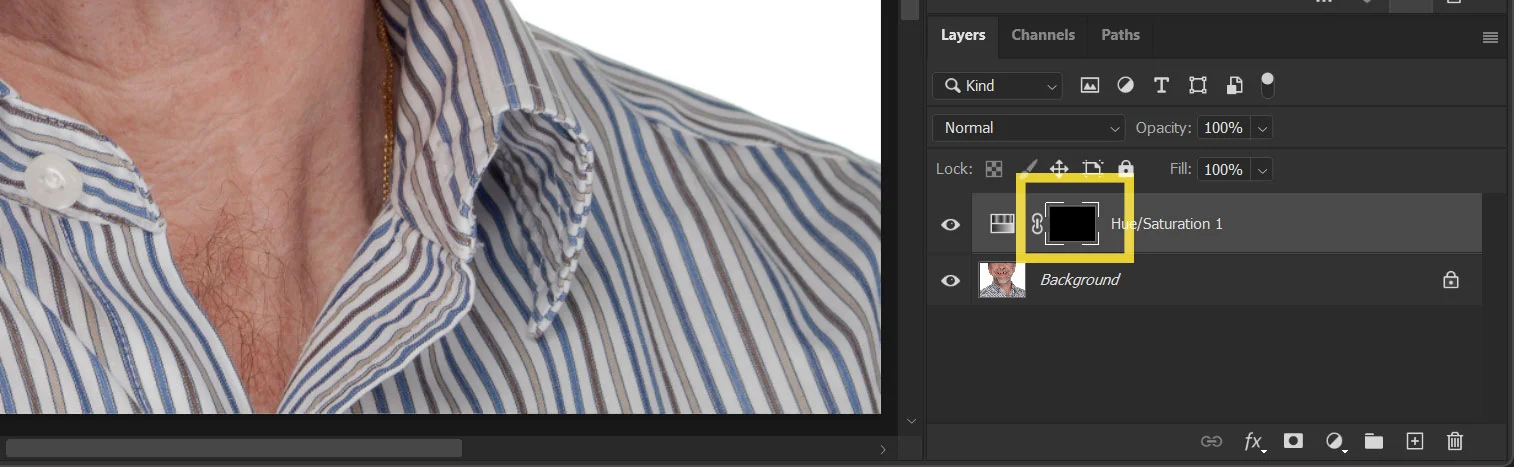Filter for shape layers icon
The height and width of the screenshot is (467, 1514).
pyautogui.click(x=1198, y=86)
